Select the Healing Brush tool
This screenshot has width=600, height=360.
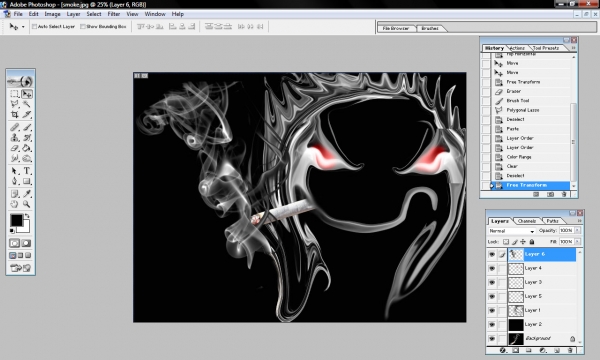coord(15,127)
